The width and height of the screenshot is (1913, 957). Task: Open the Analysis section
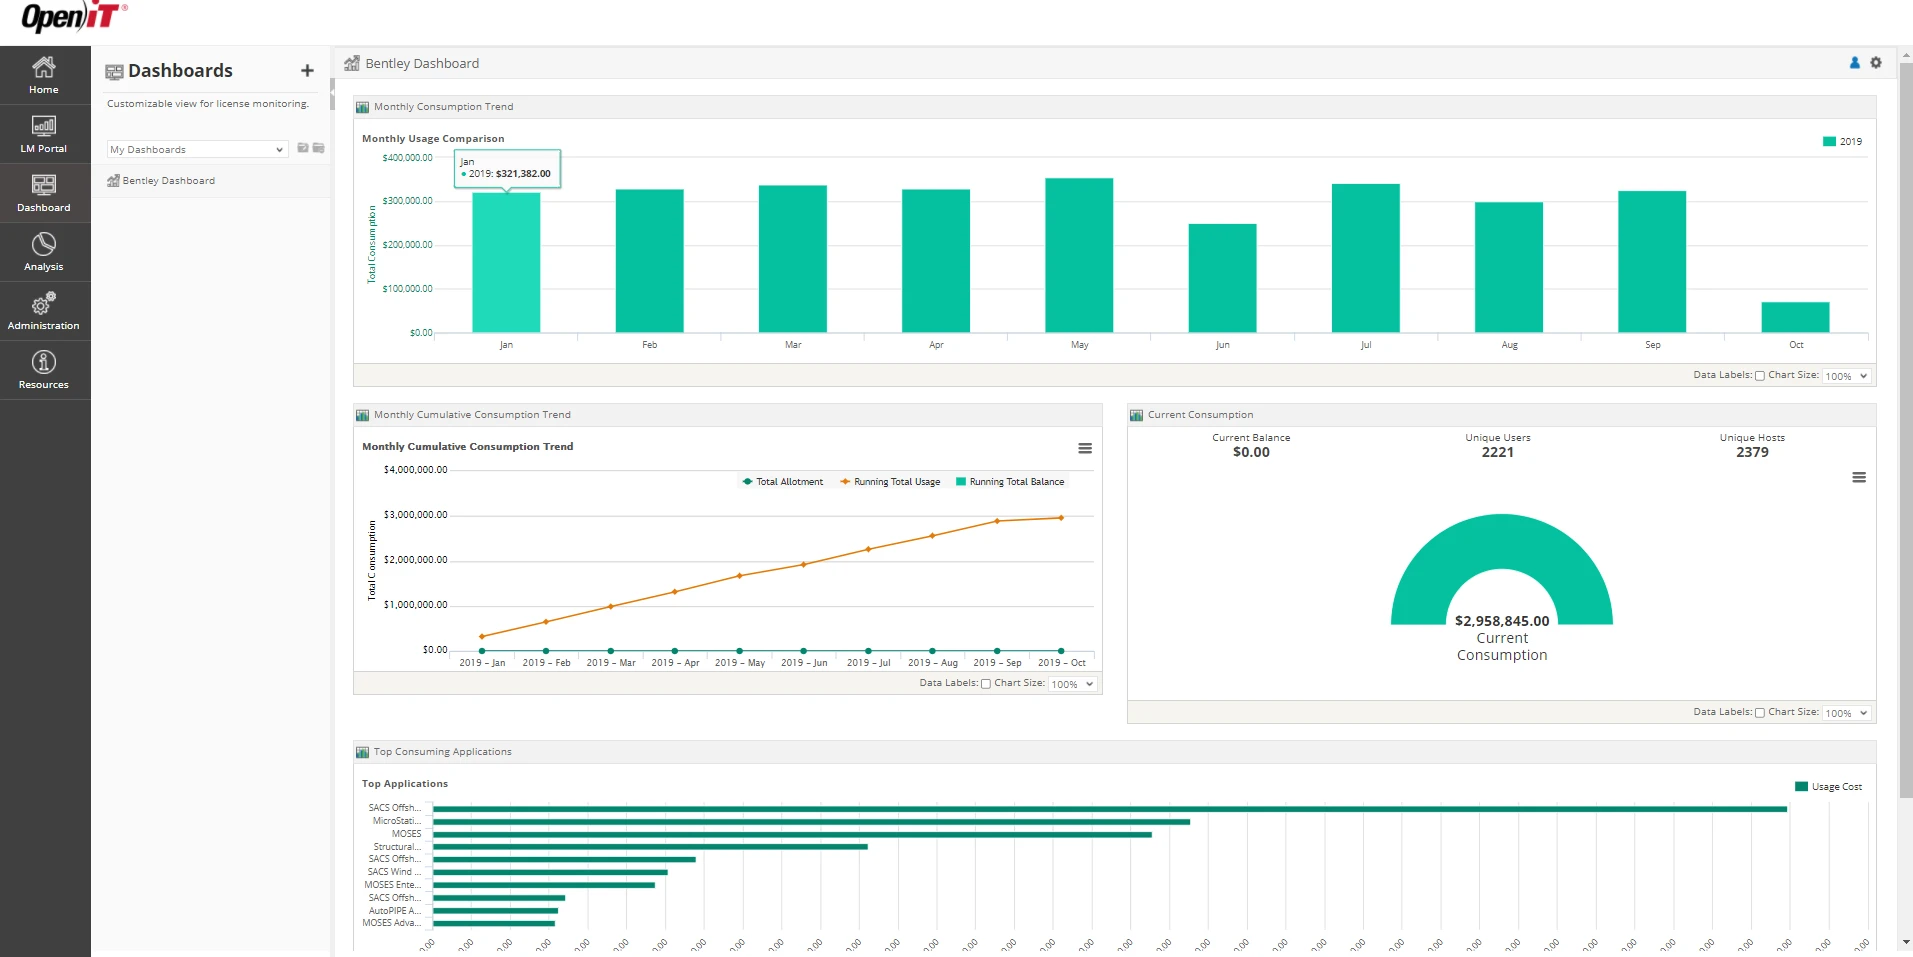pyautogui.click(x=44, y=253)
